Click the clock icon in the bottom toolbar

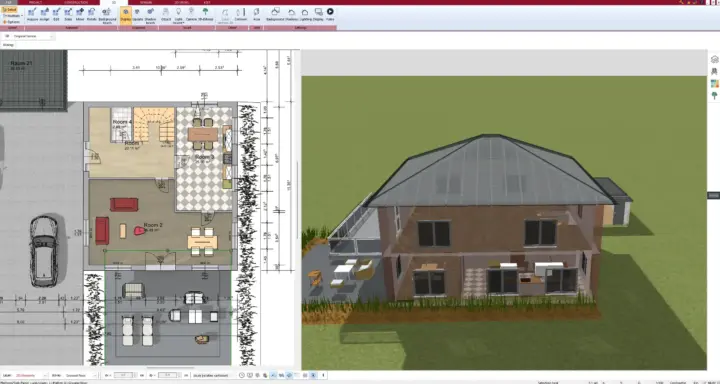(x=242, y=376)
